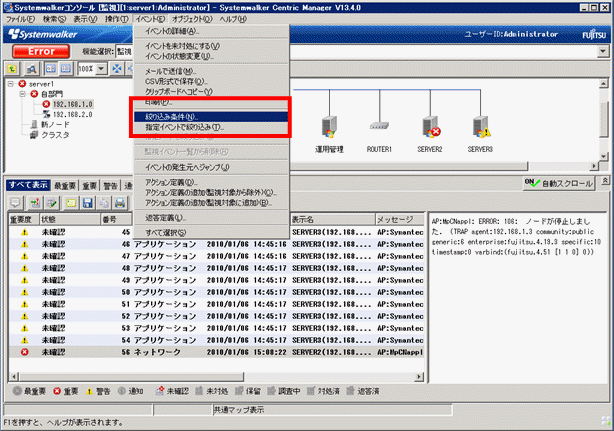This screenshot has width=614, height=431.
Task: Select the map view mode icon
Action: (51, 69)
